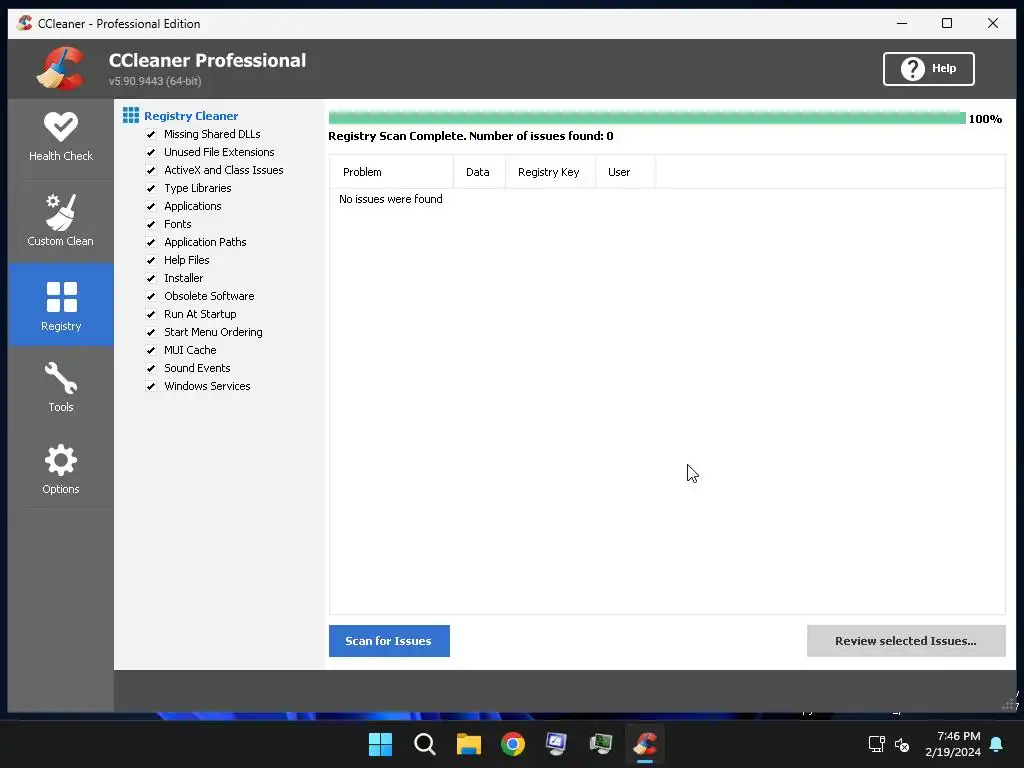This screenshot has width=1024, height=768.
Task: Click the muted volume tray icon
Action: click(x=903, y=744)
